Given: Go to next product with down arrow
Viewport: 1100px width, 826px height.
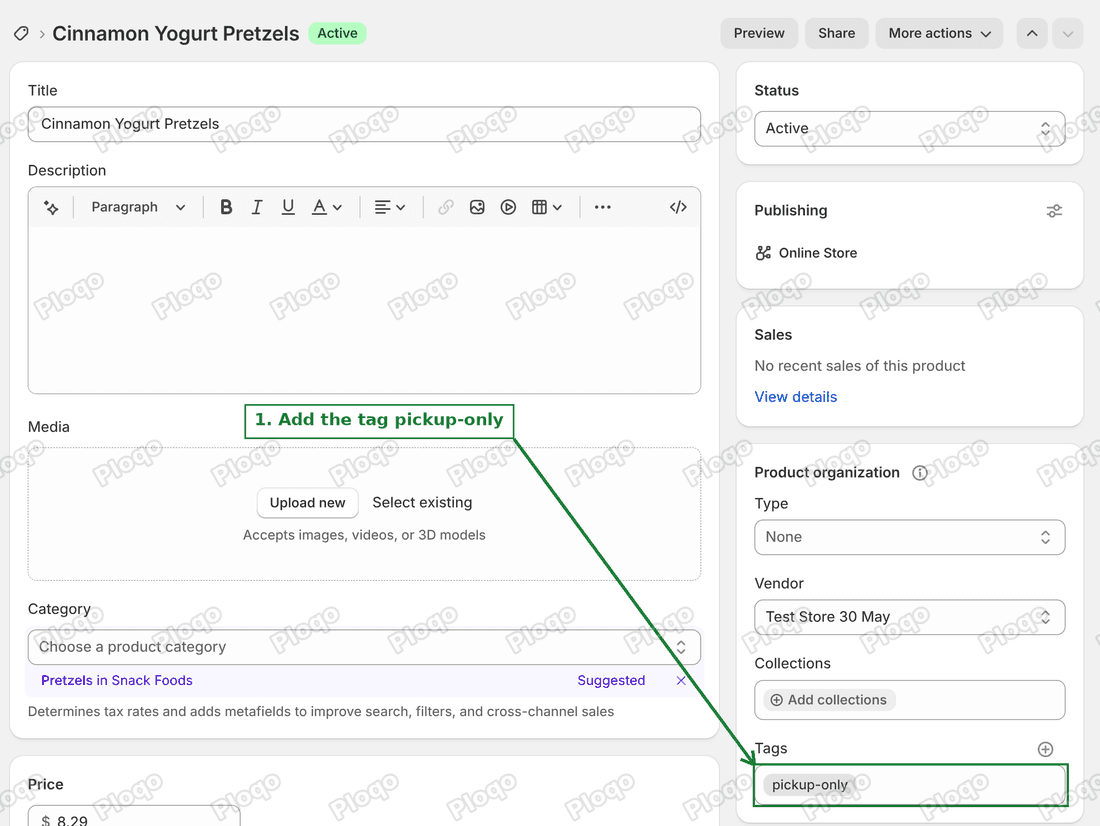Looking at the screenshot, I should coord(1068,33).
